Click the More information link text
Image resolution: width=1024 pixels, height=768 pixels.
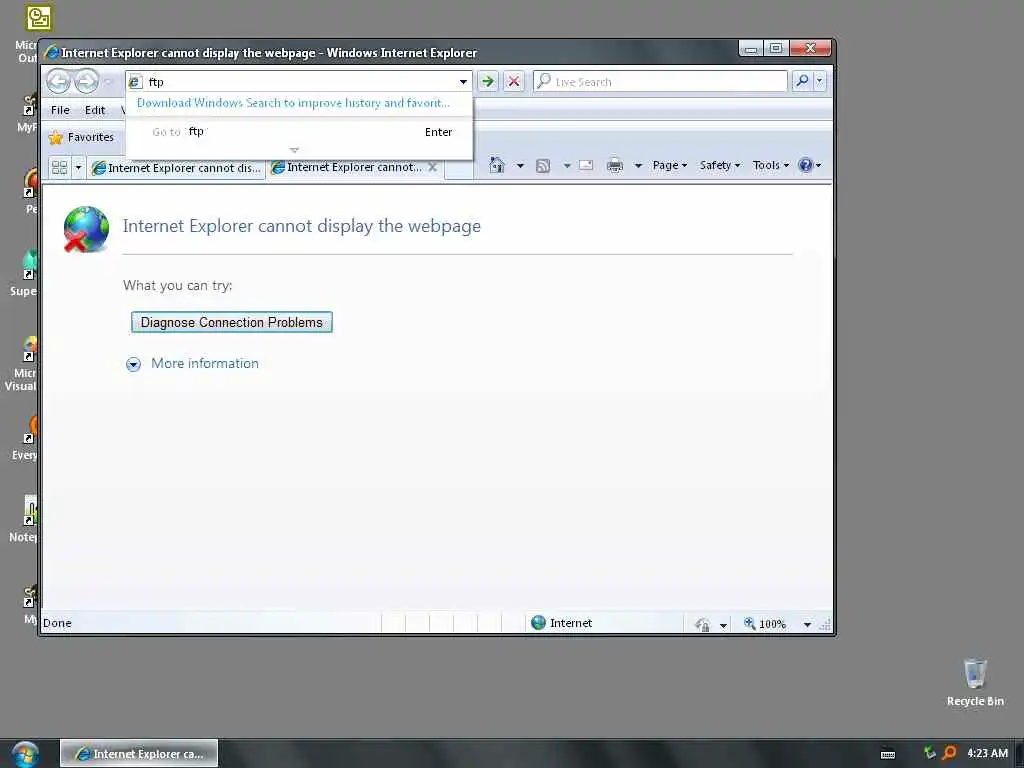tap(205, 363)
